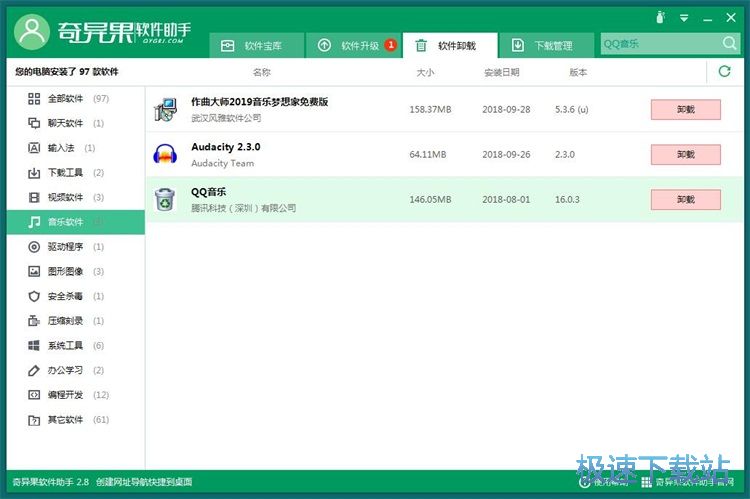
Task: Open the skin theme bottle icon
Action: pyautogui.click(x=661, y=18)
